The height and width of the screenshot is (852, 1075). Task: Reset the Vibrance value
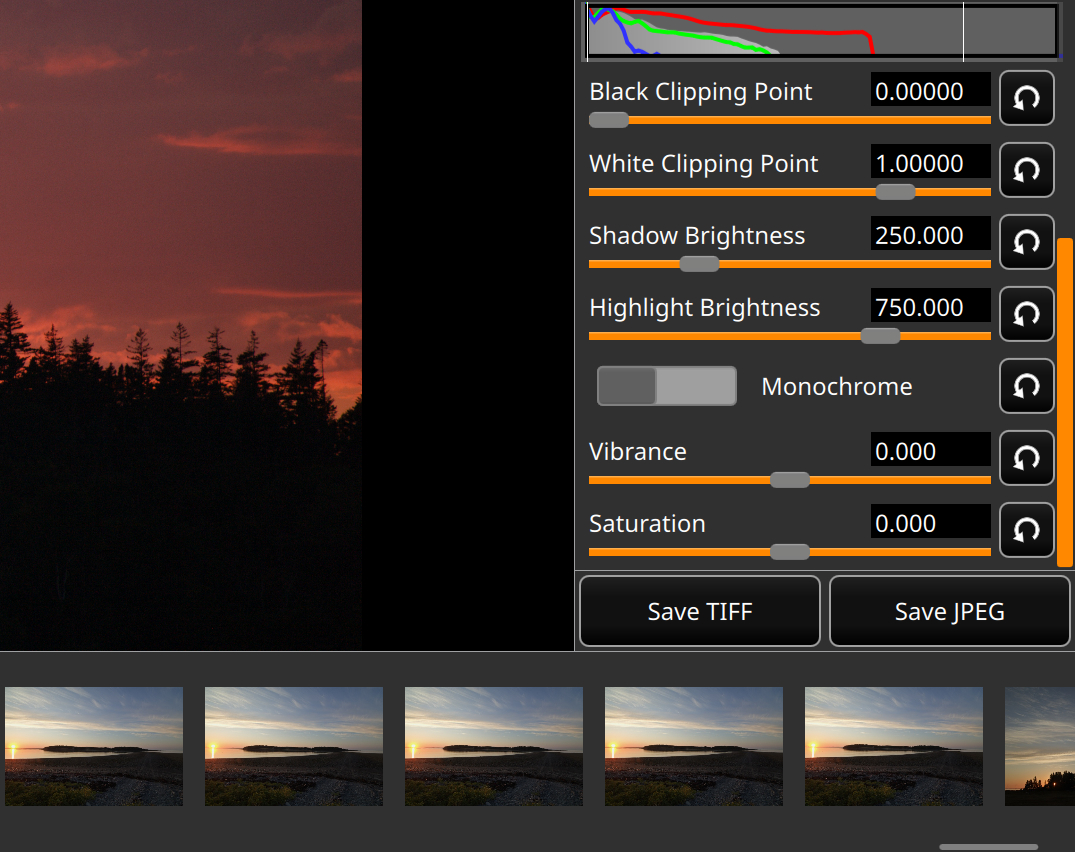tap(1026, 458)
